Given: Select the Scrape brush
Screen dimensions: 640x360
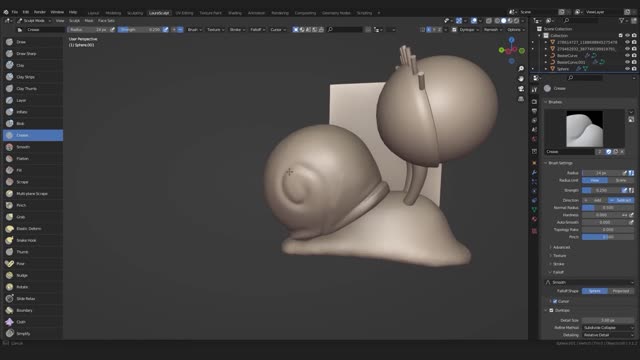Looking at the screenshot, I should [33, 182].
